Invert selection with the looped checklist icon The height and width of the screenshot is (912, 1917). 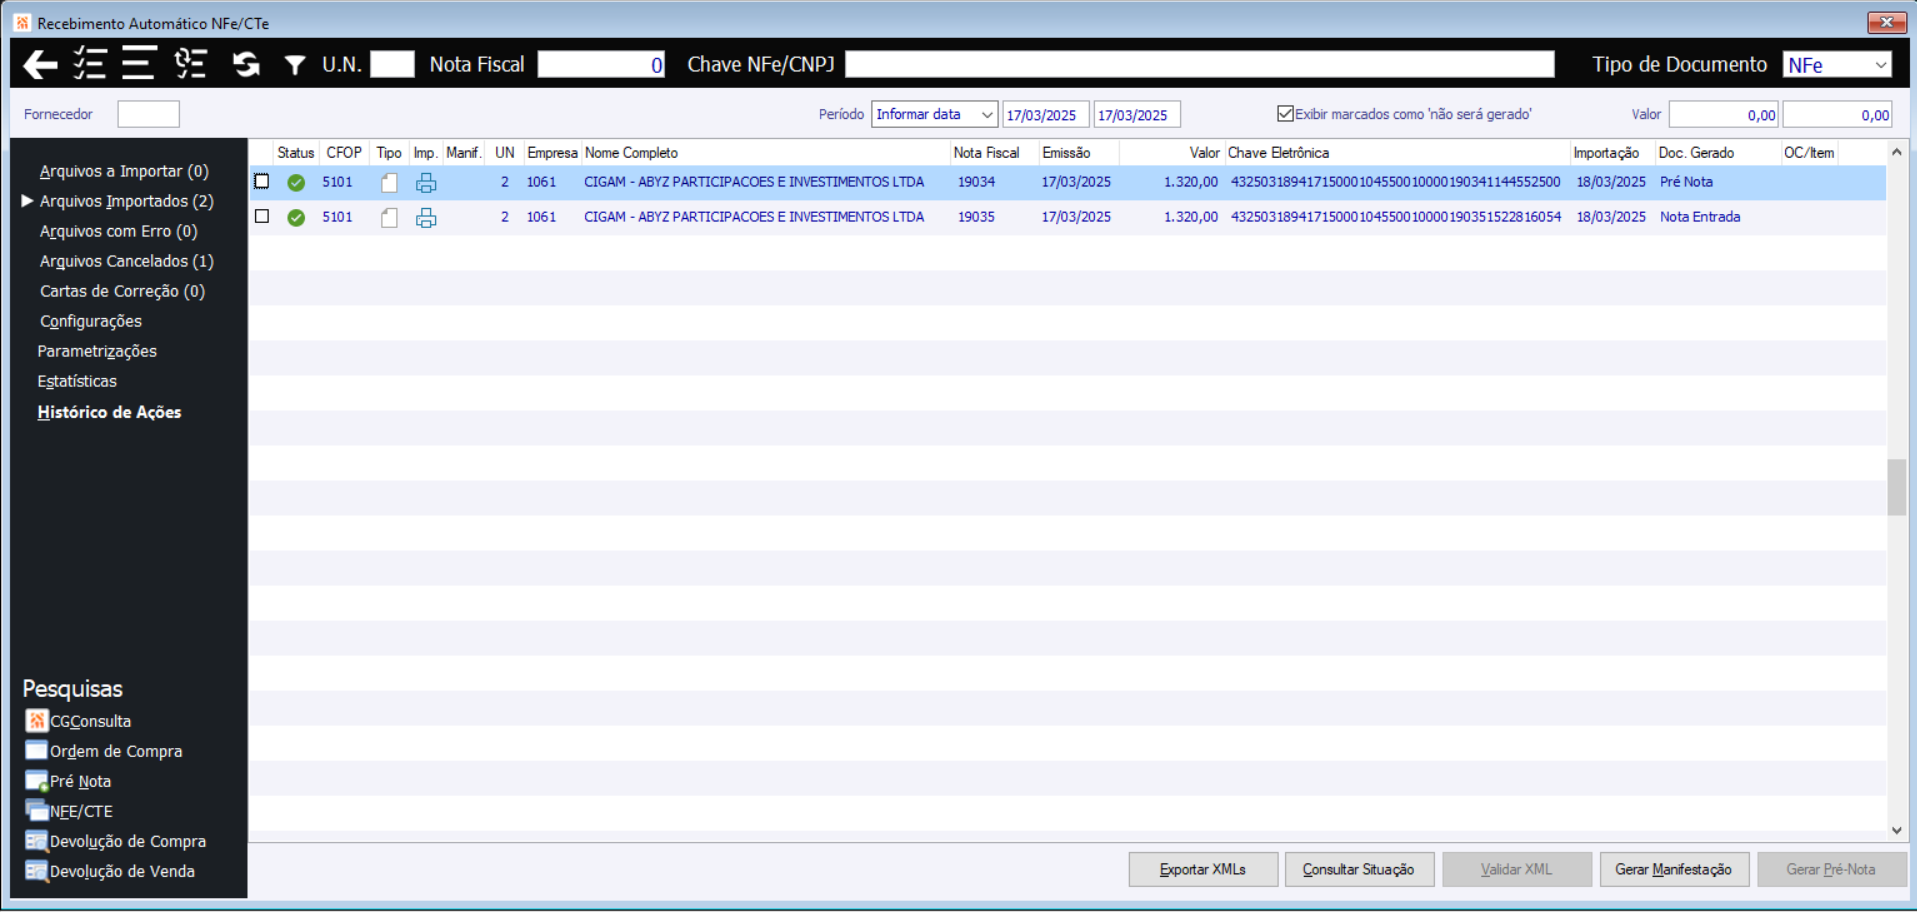point(190,64)
